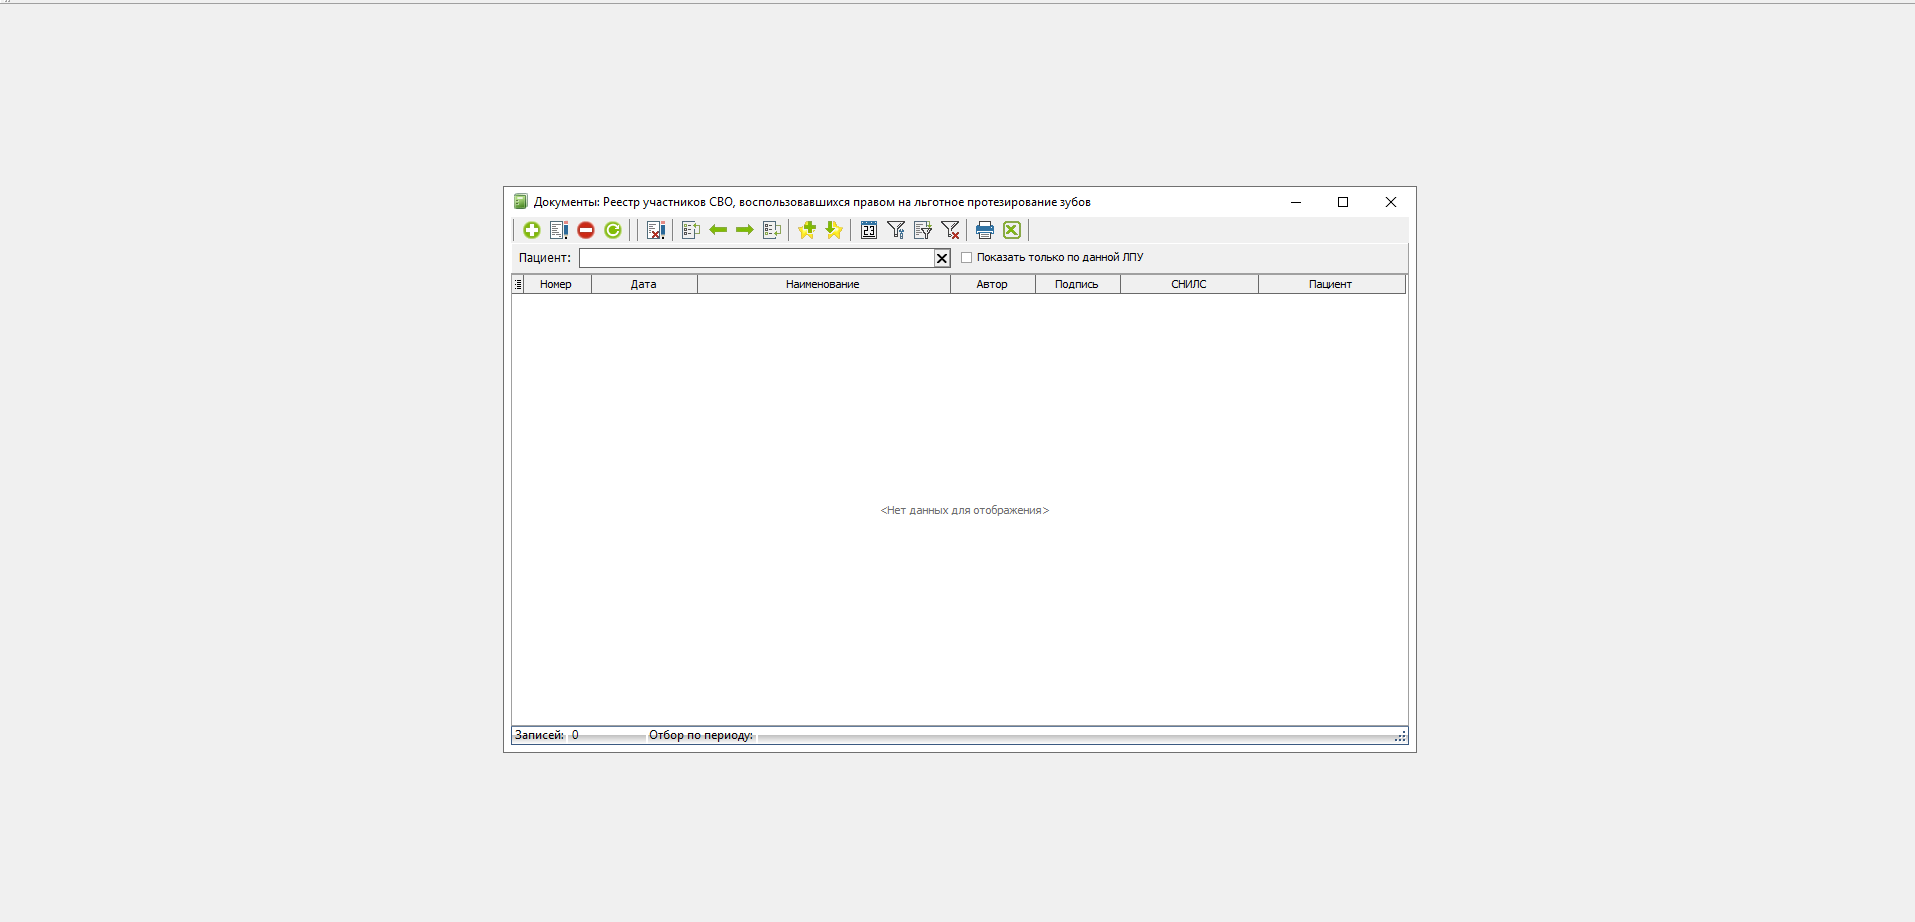Sort by the Наименование column header

tap(823, 284)
